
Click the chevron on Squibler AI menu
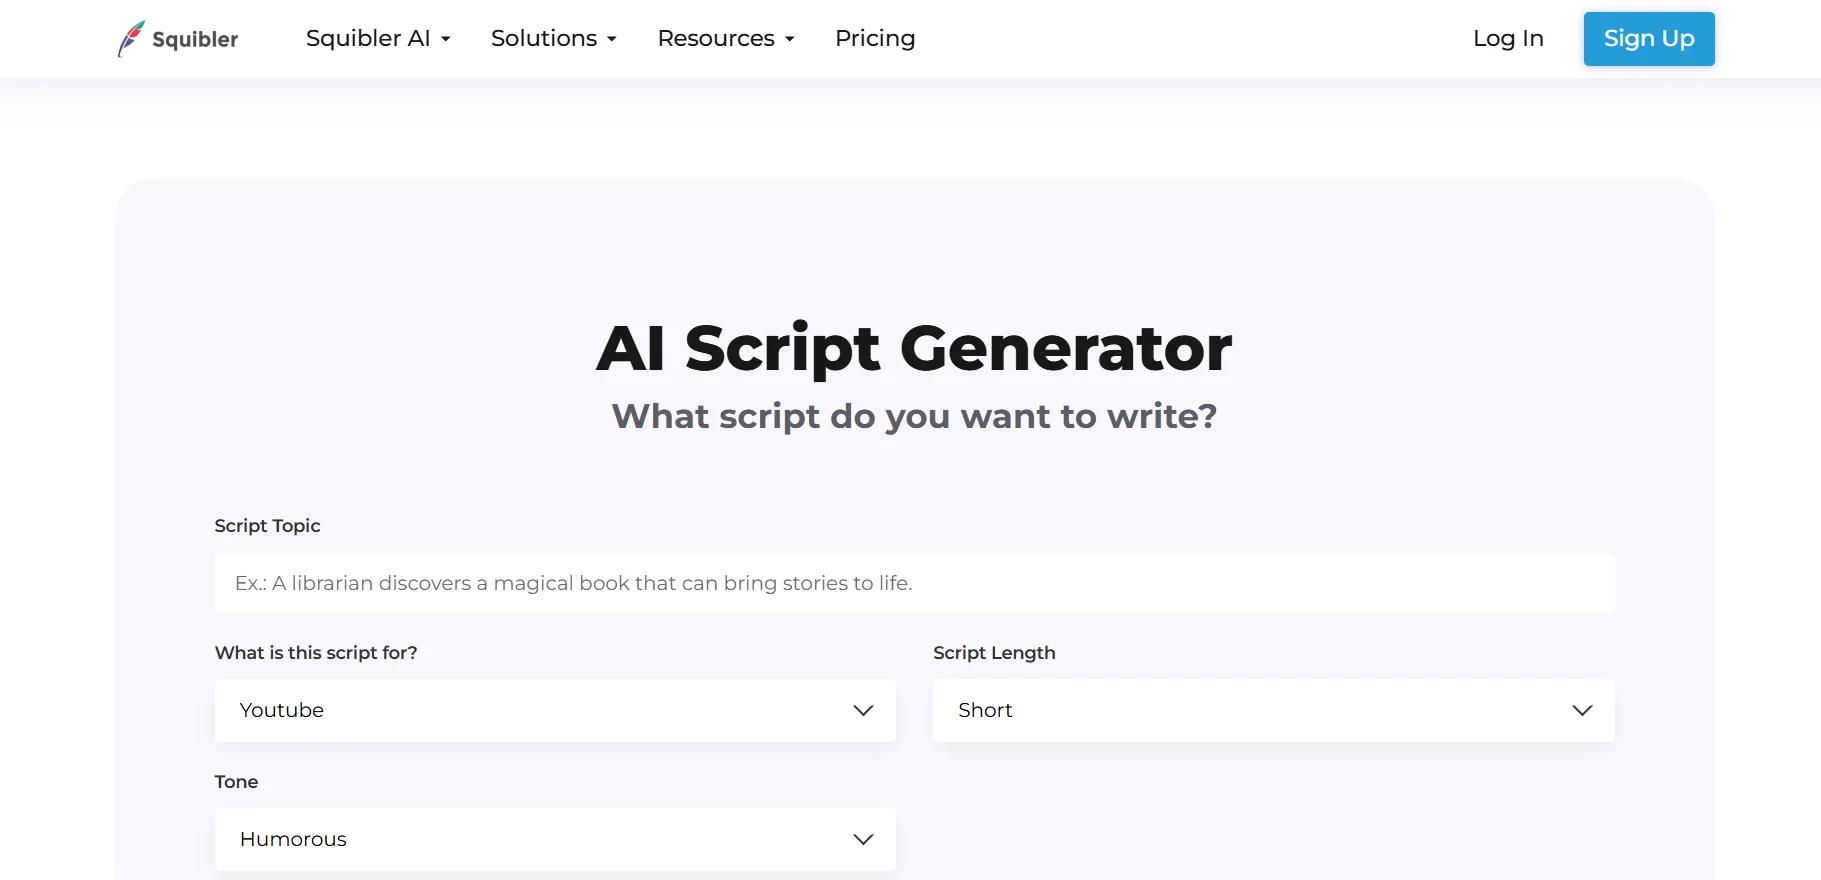coord(444,39)
